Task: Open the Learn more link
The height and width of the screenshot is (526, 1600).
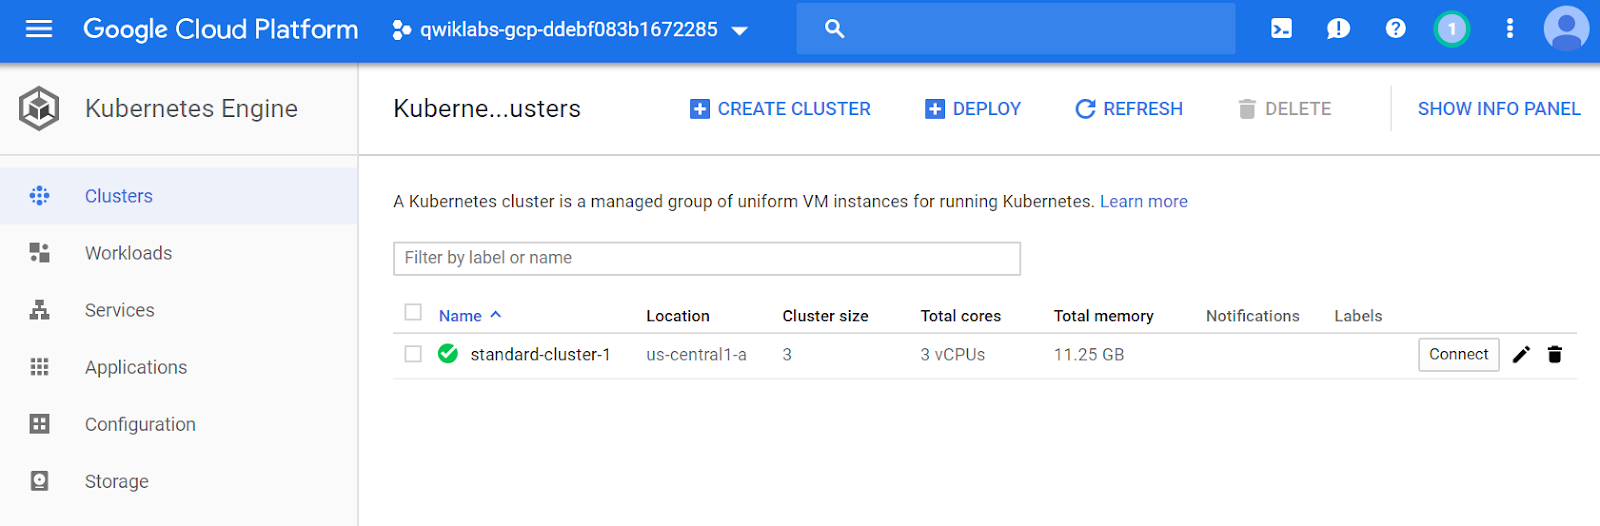Action: click(1144, 201)
